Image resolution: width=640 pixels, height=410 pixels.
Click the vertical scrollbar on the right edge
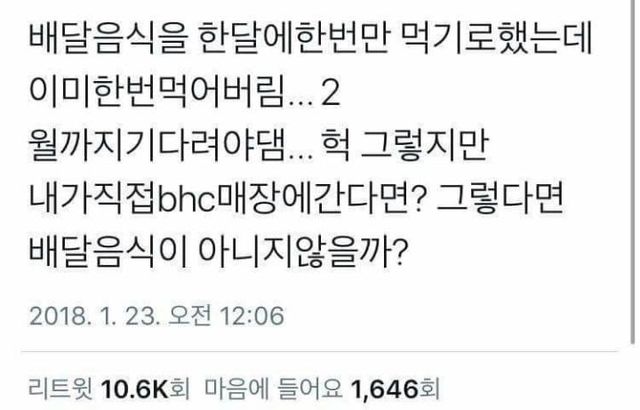click(633, 171)
